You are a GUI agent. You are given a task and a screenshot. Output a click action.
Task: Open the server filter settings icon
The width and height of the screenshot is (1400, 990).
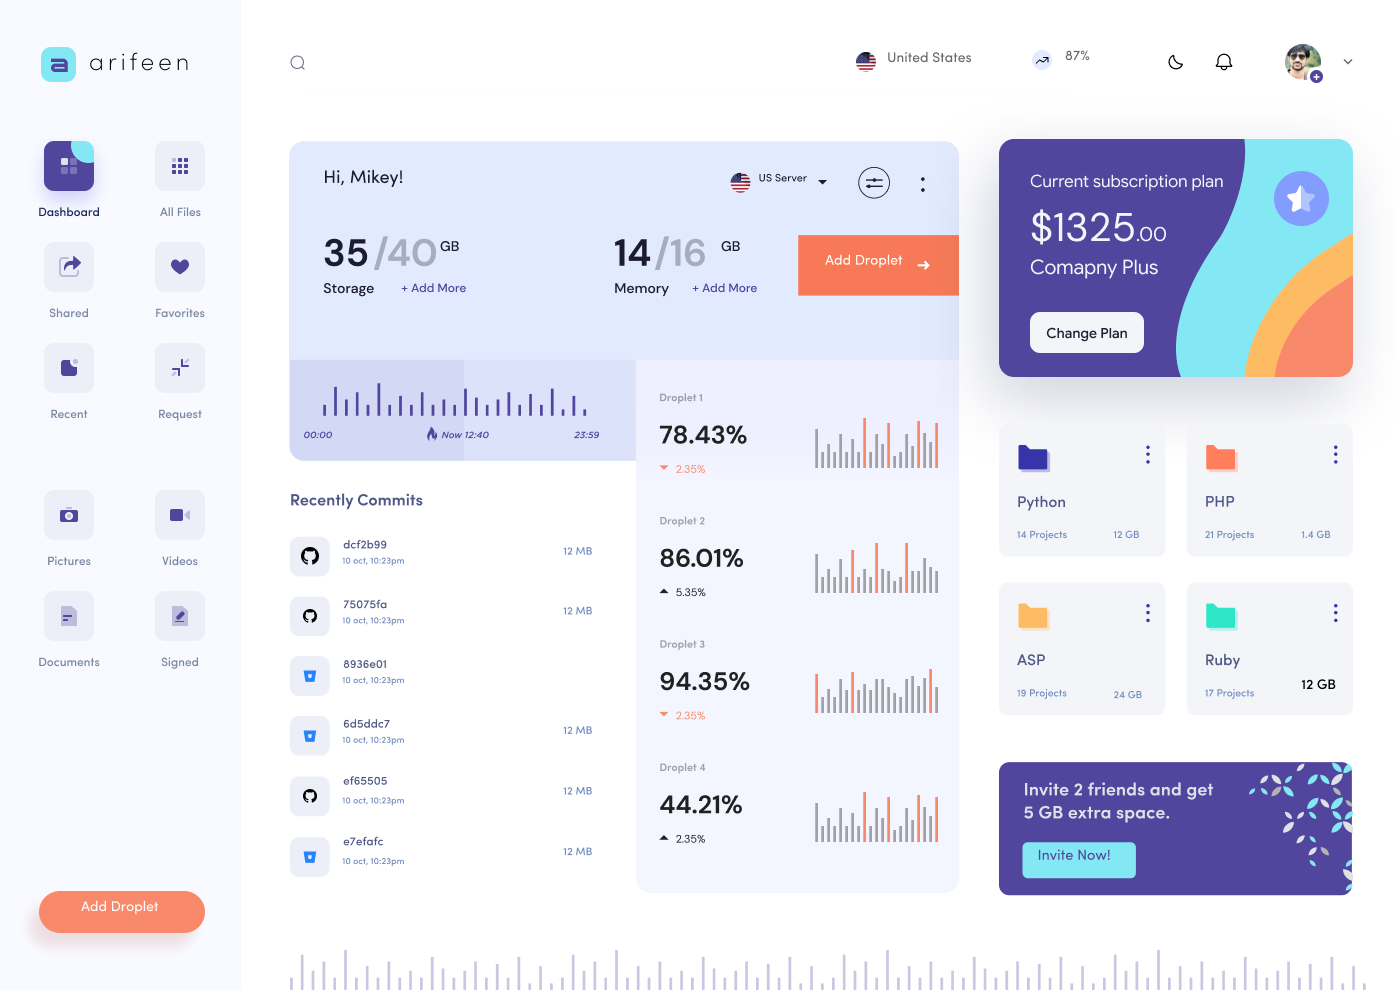873,182
